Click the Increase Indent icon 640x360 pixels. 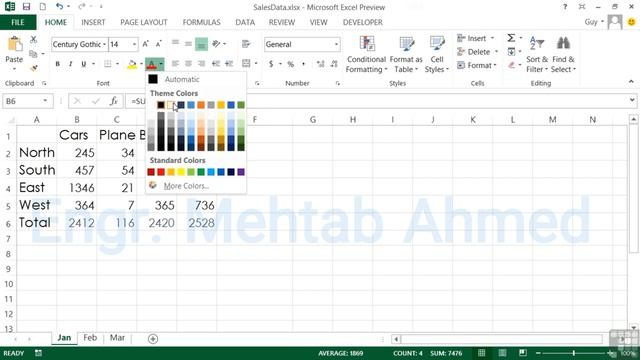[229, 64]
